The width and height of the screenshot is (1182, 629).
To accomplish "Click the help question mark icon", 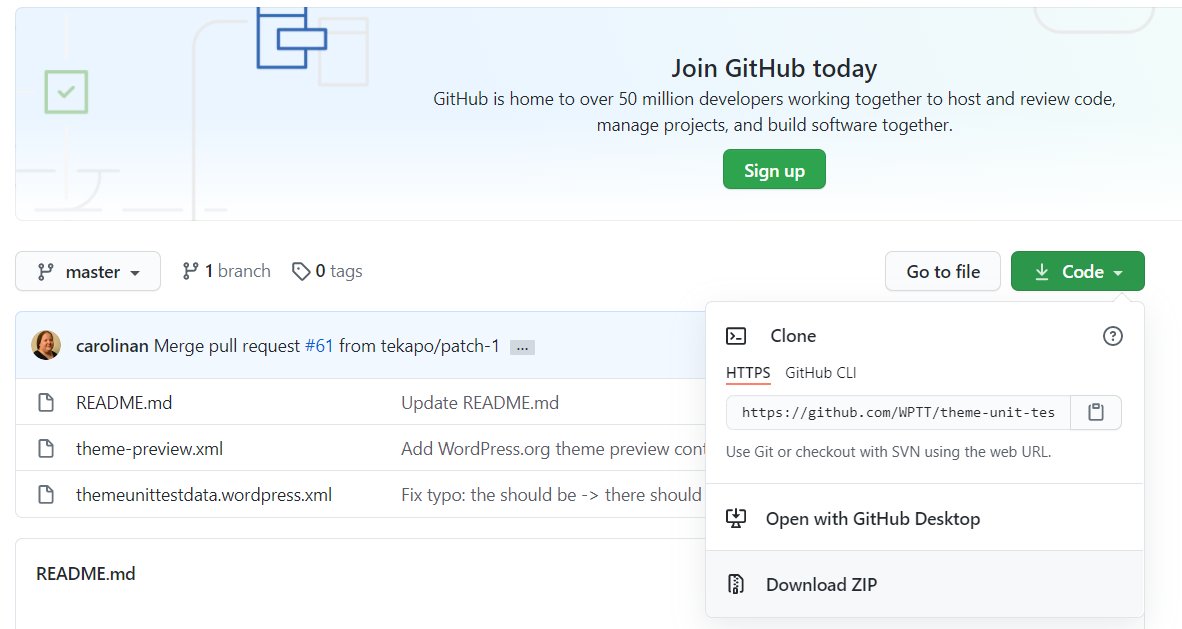I will click(1112, 336).
